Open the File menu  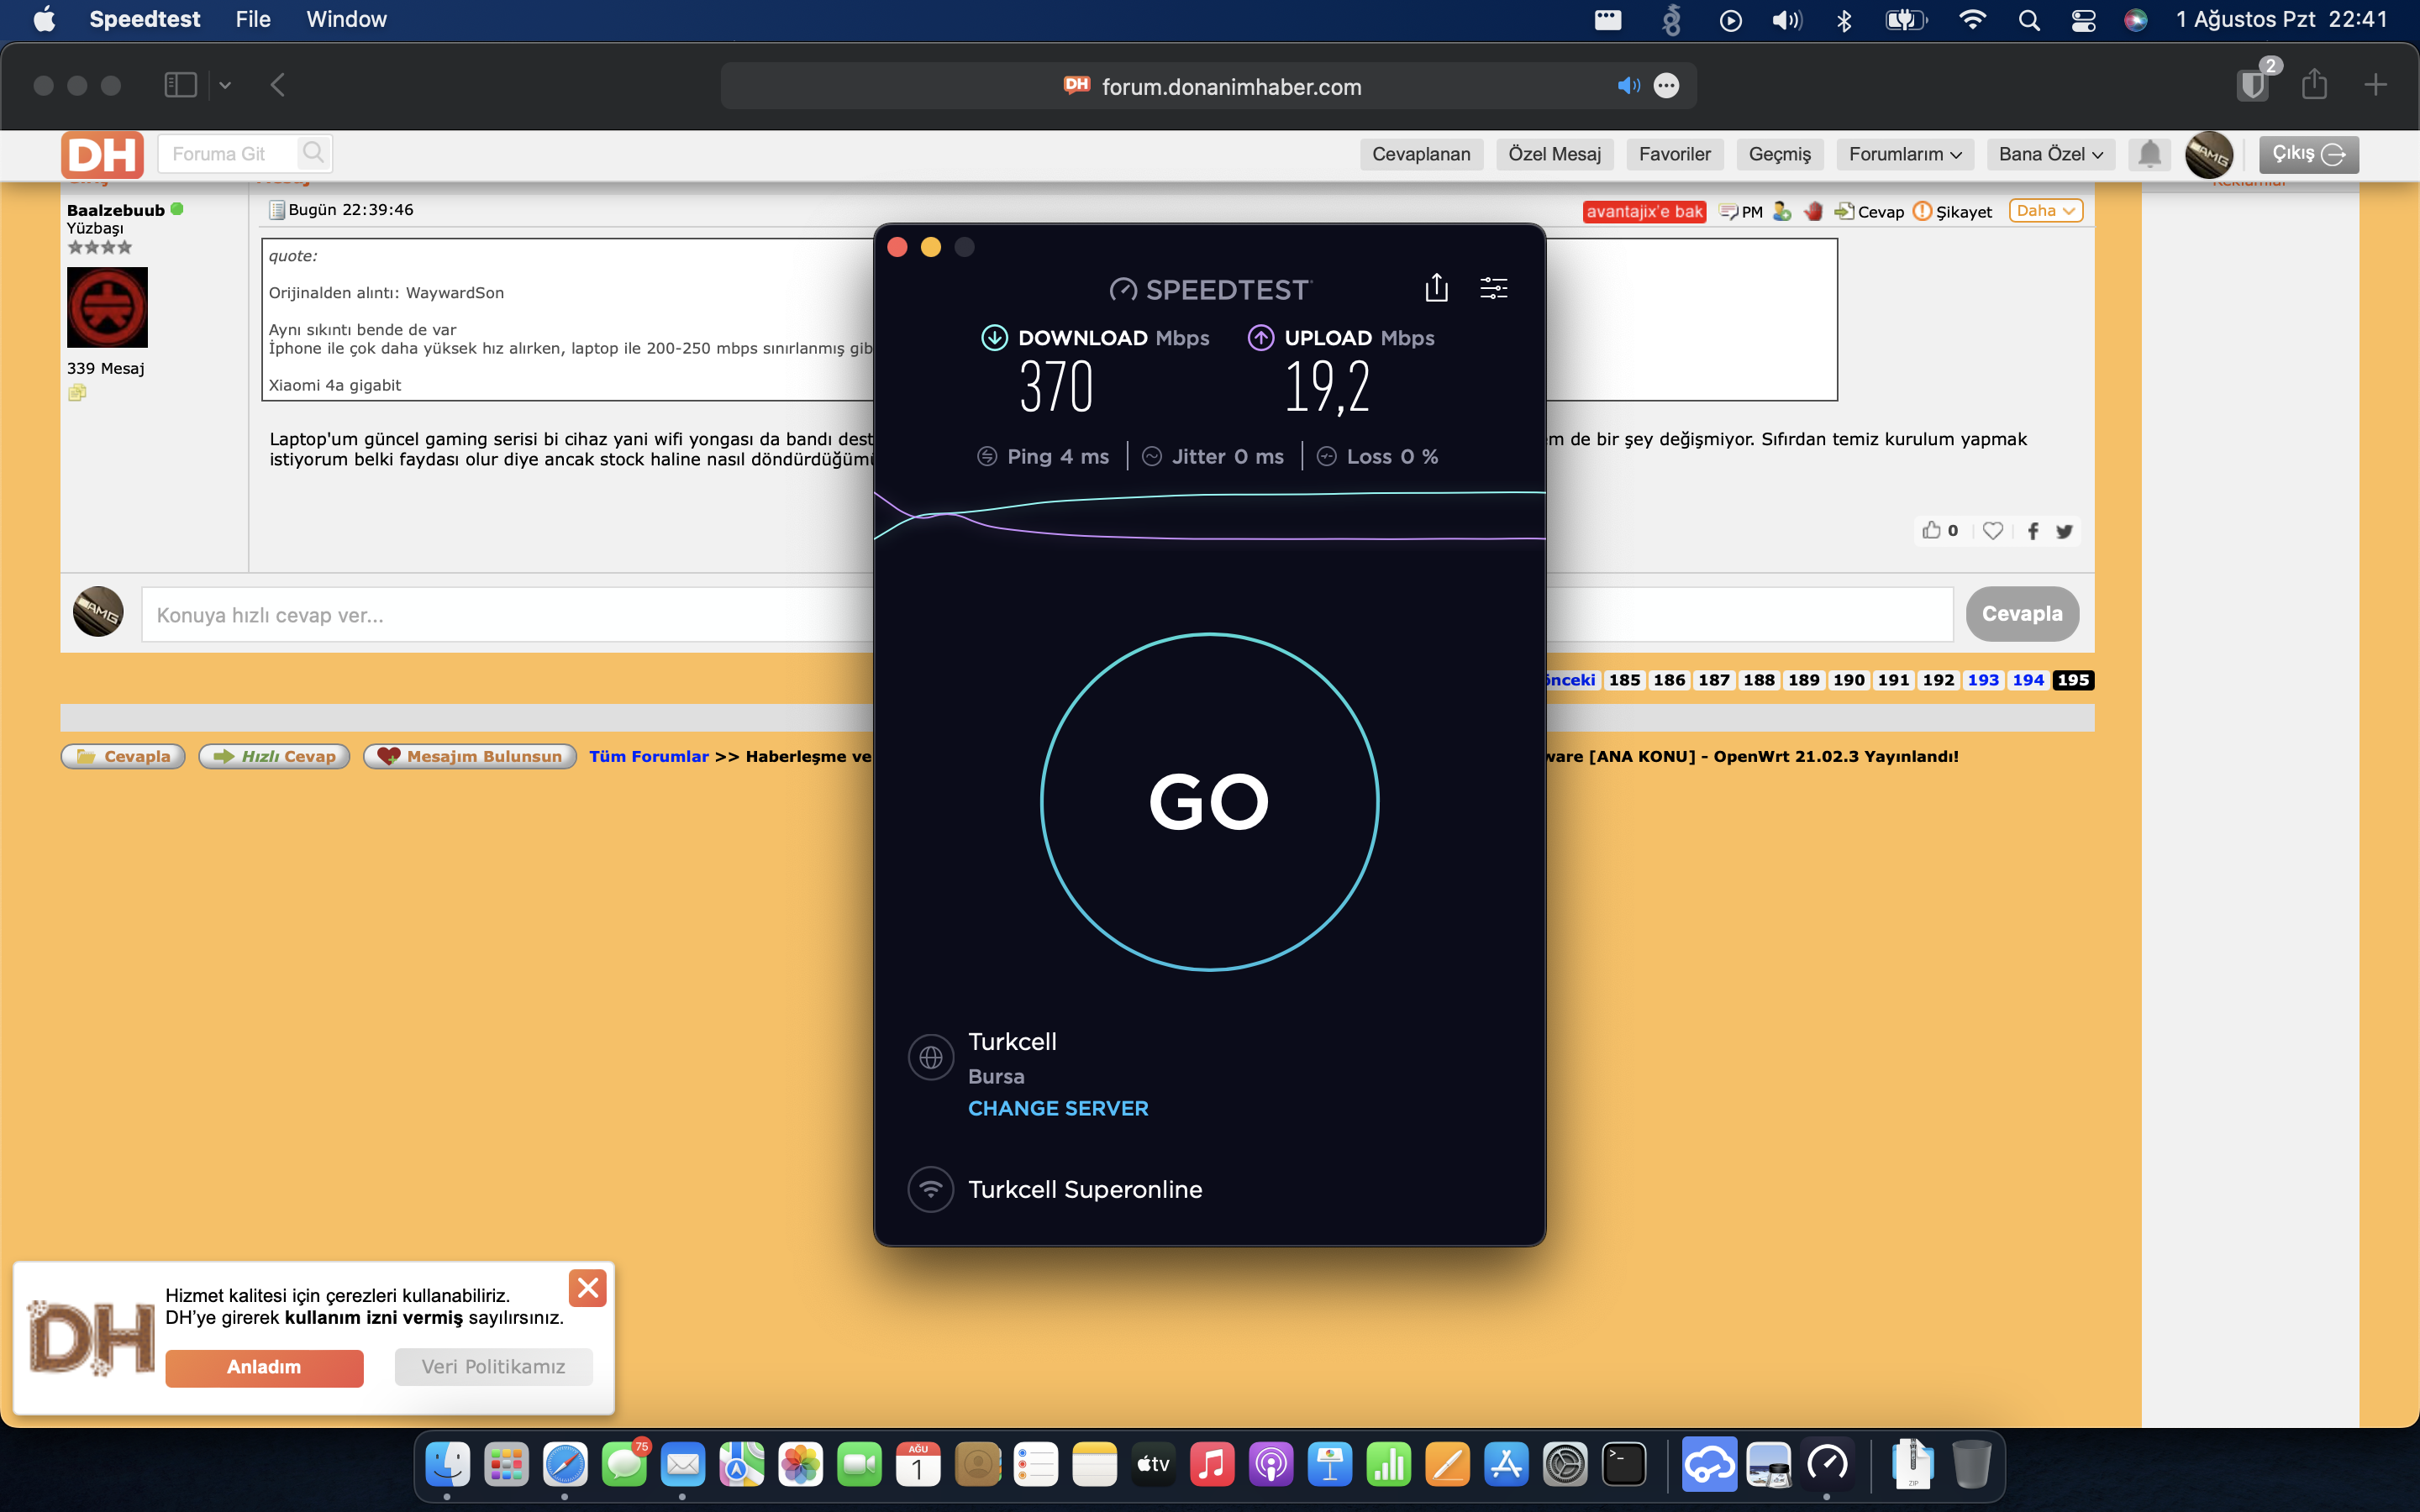tap(253, 19)
